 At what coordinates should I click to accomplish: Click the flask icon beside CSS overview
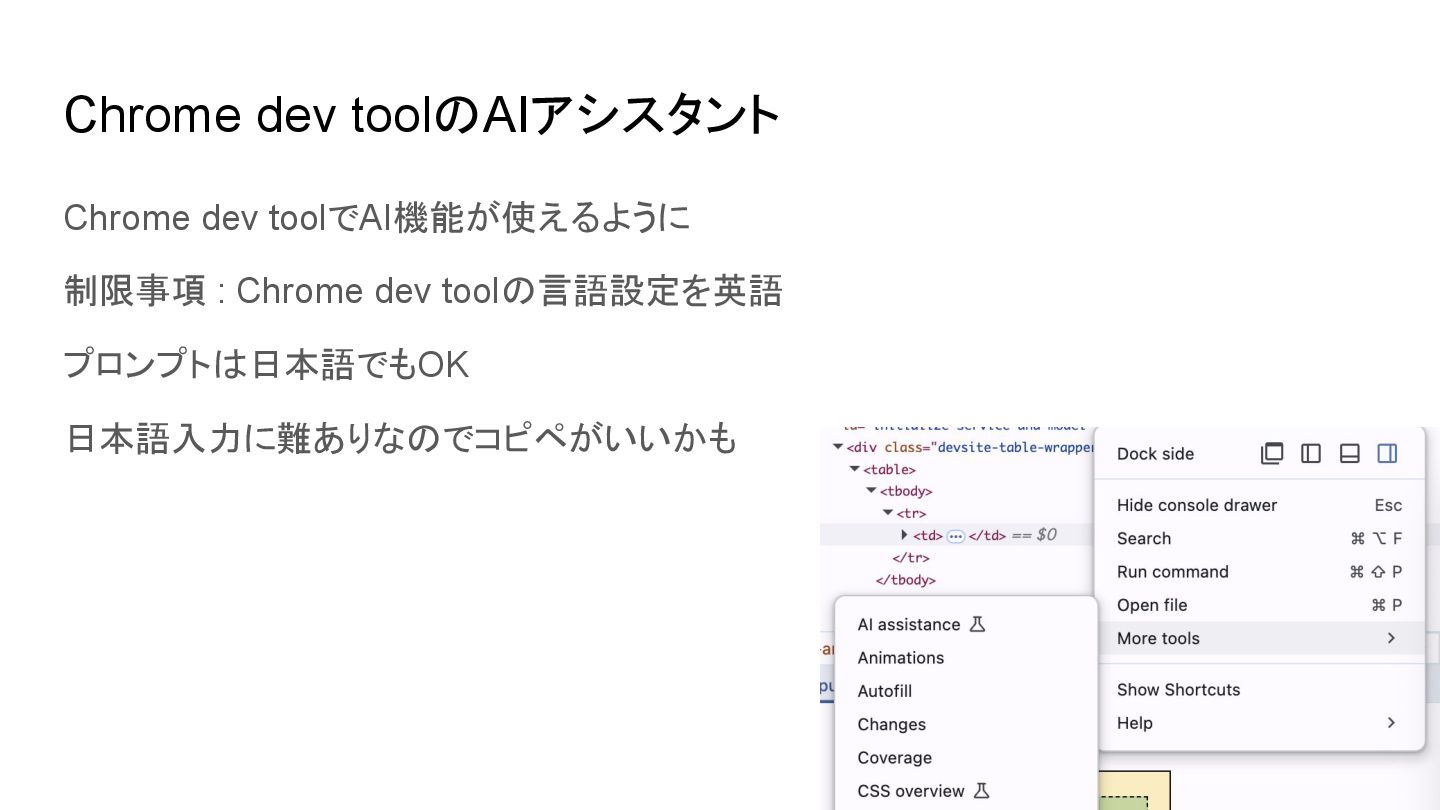981,791
